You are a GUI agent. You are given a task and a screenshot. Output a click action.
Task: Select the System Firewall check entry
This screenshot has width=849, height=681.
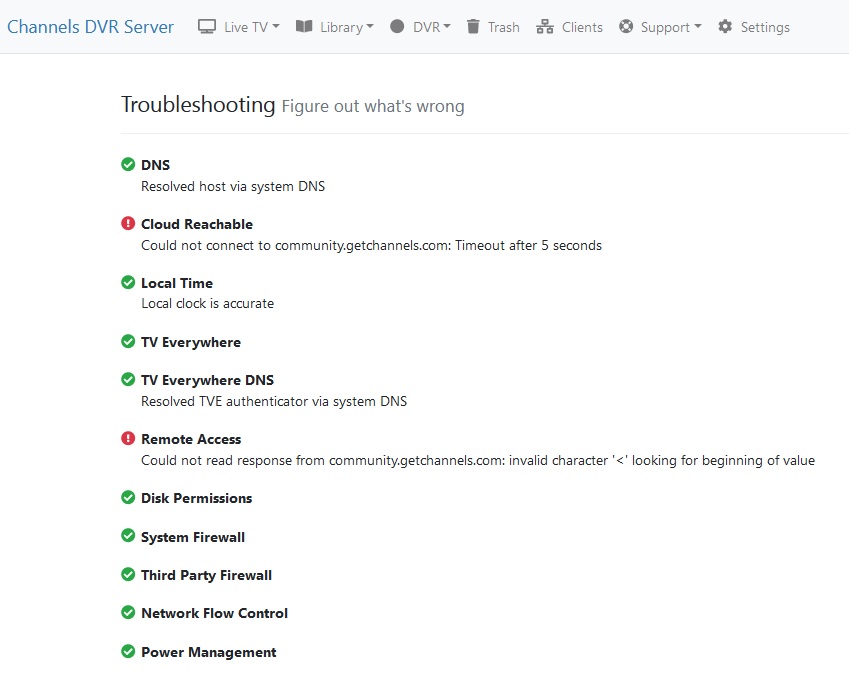pos(193,537)
